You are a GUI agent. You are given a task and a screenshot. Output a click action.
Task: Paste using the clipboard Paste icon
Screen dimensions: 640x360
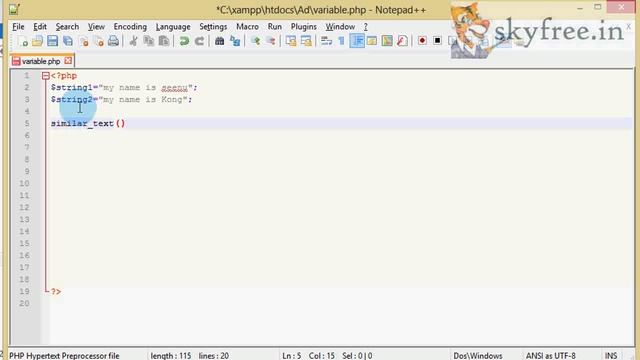164,41
